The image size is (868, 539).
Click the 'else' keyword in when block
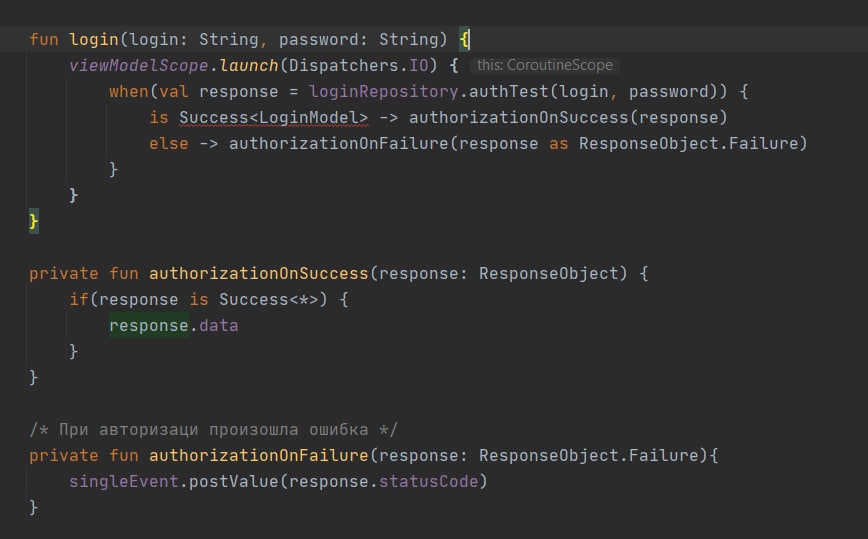click(169, 143)
